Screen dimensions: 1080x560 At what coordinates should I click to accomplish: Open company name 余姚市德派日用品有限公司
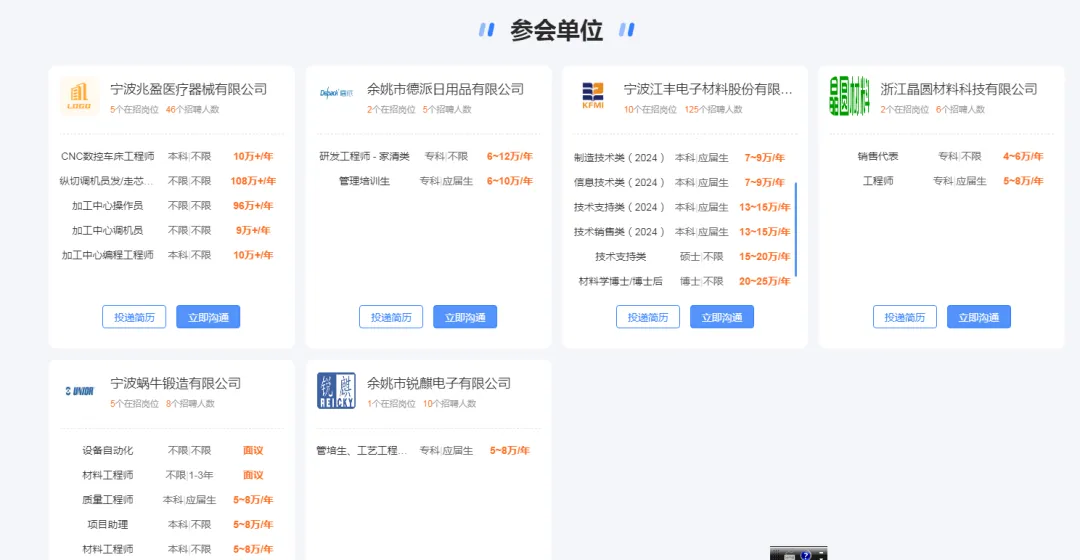pyautogui.click(x=446, y=89)
